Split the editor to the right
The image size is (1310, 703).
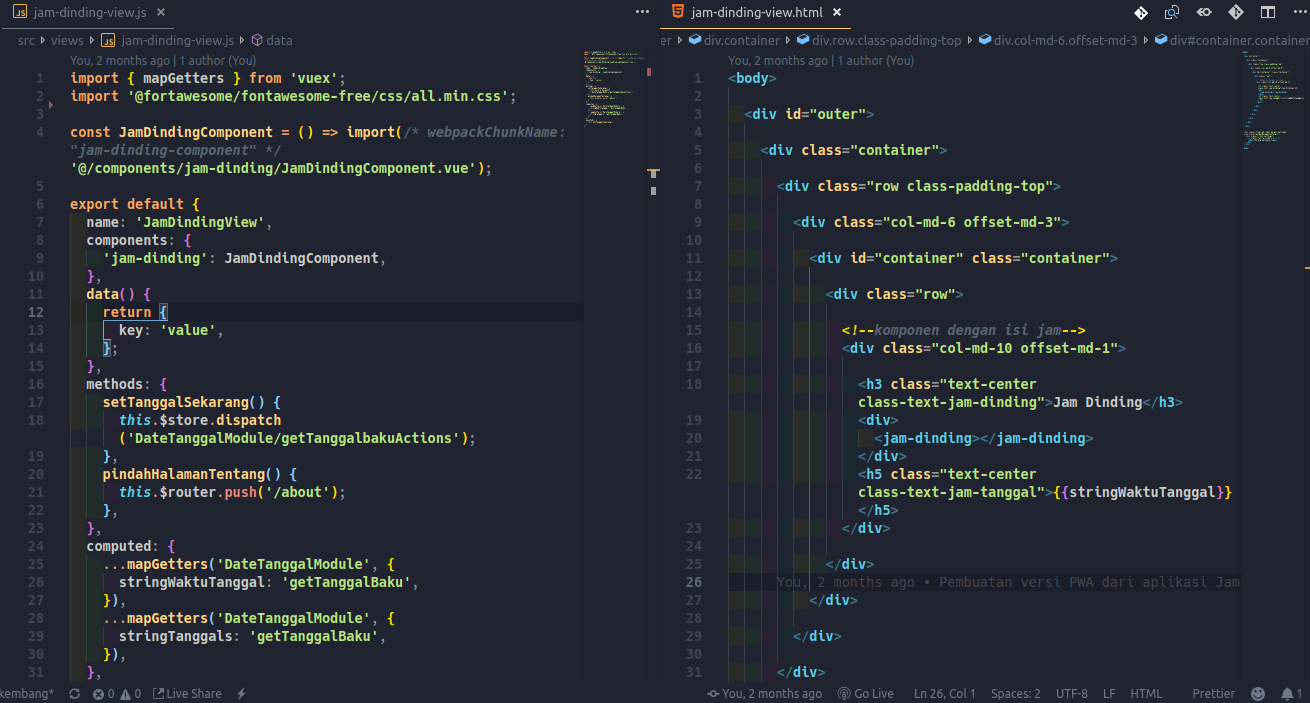[1267, 12]
